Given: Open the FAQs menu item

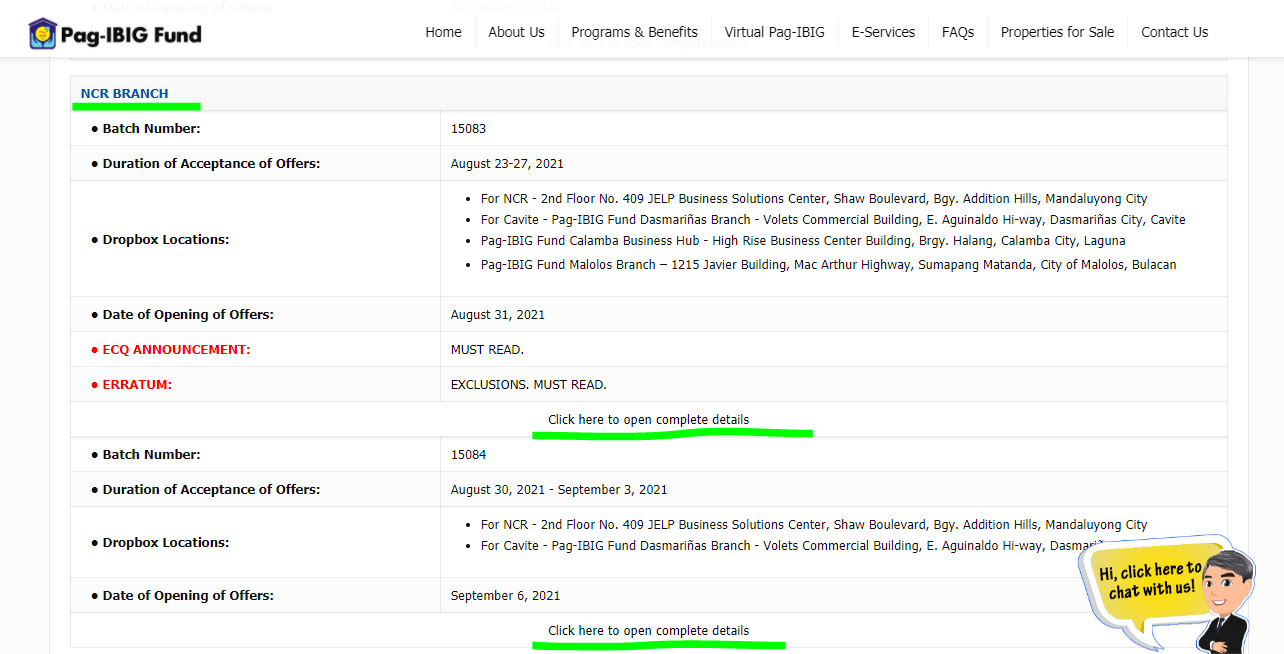Looking at the screenshot, I should pos(958,32).
